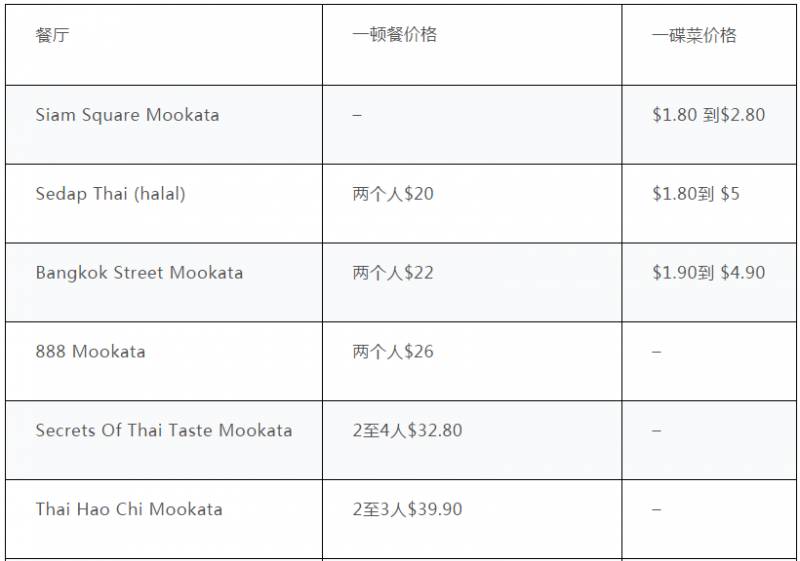Click the $1.90到 $4.90 dish price
Screen dimensions: 800x561
708,273
